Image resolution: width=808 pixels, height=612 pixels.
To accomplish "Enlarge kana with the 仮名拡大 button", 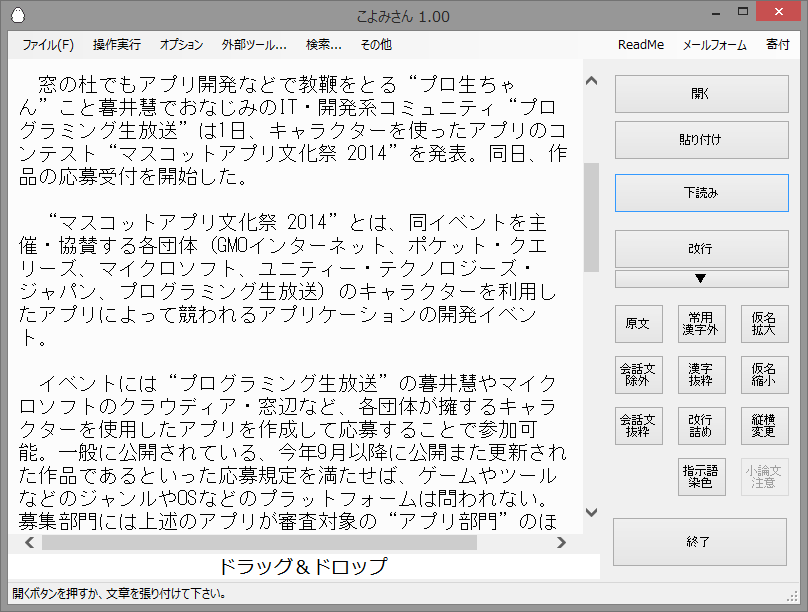I will (764, 324).
